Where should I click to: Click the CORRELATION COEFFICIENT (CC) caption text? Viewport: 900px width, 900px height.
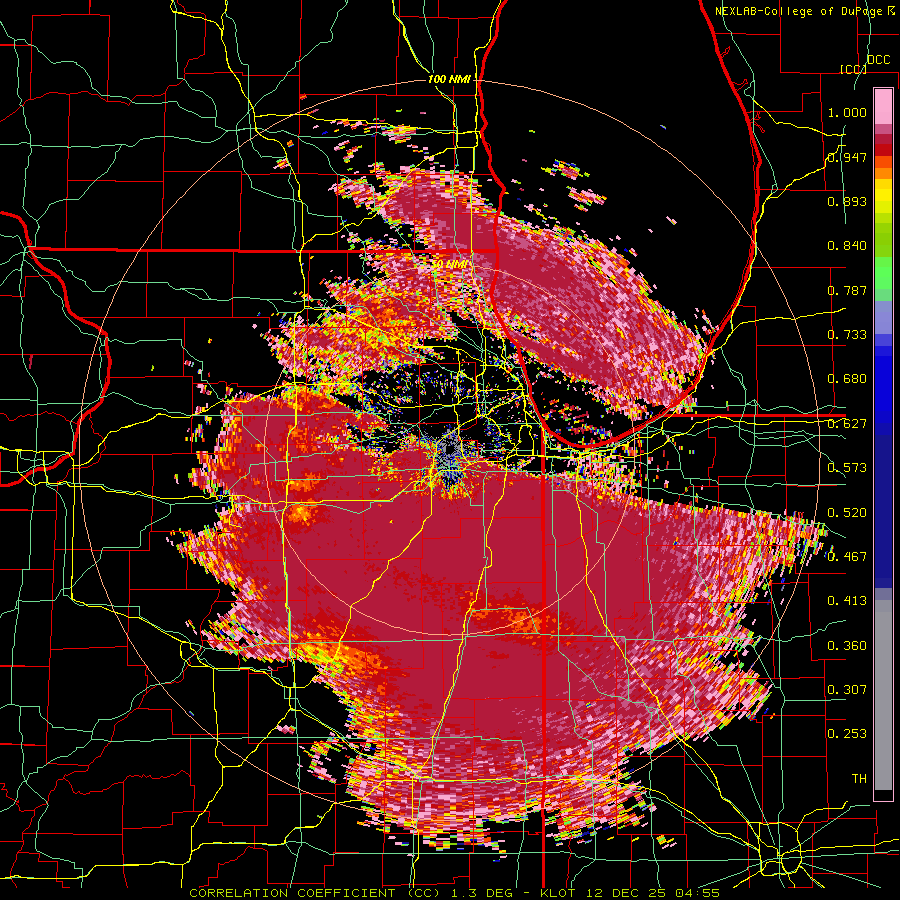tap(315, 893)
